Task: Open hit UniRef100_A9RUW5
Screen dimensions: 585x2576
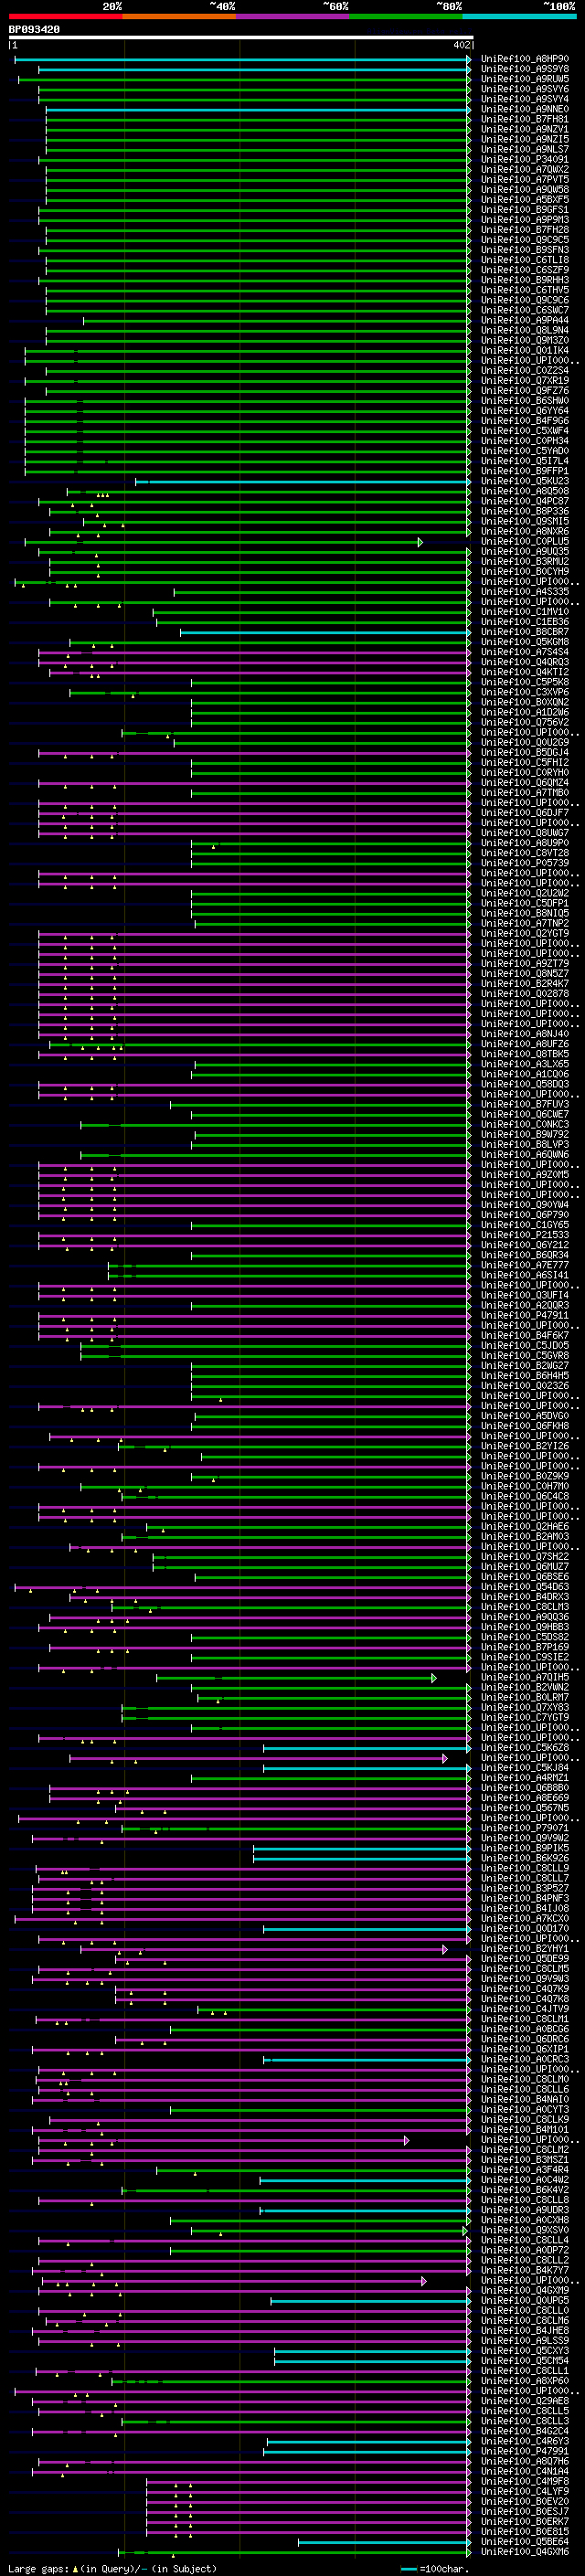Action: click(x=524, y=79)
